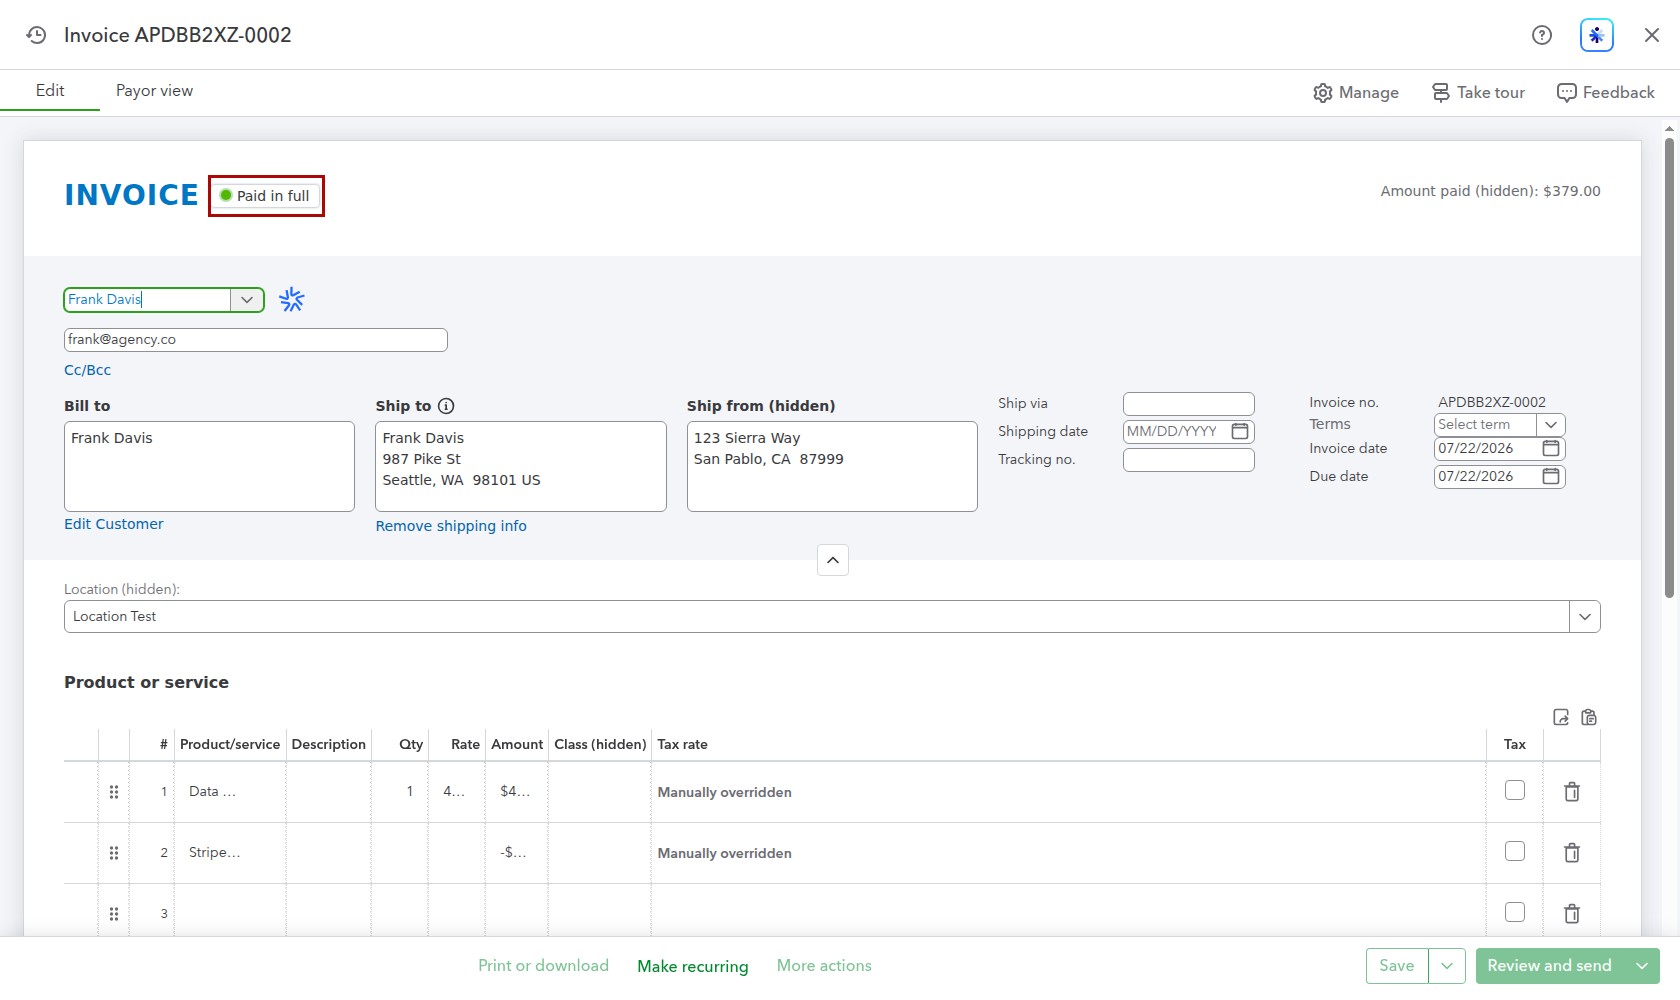Click the Bill to address box
Screen dimensions: 1680x1000
point(209,466)
